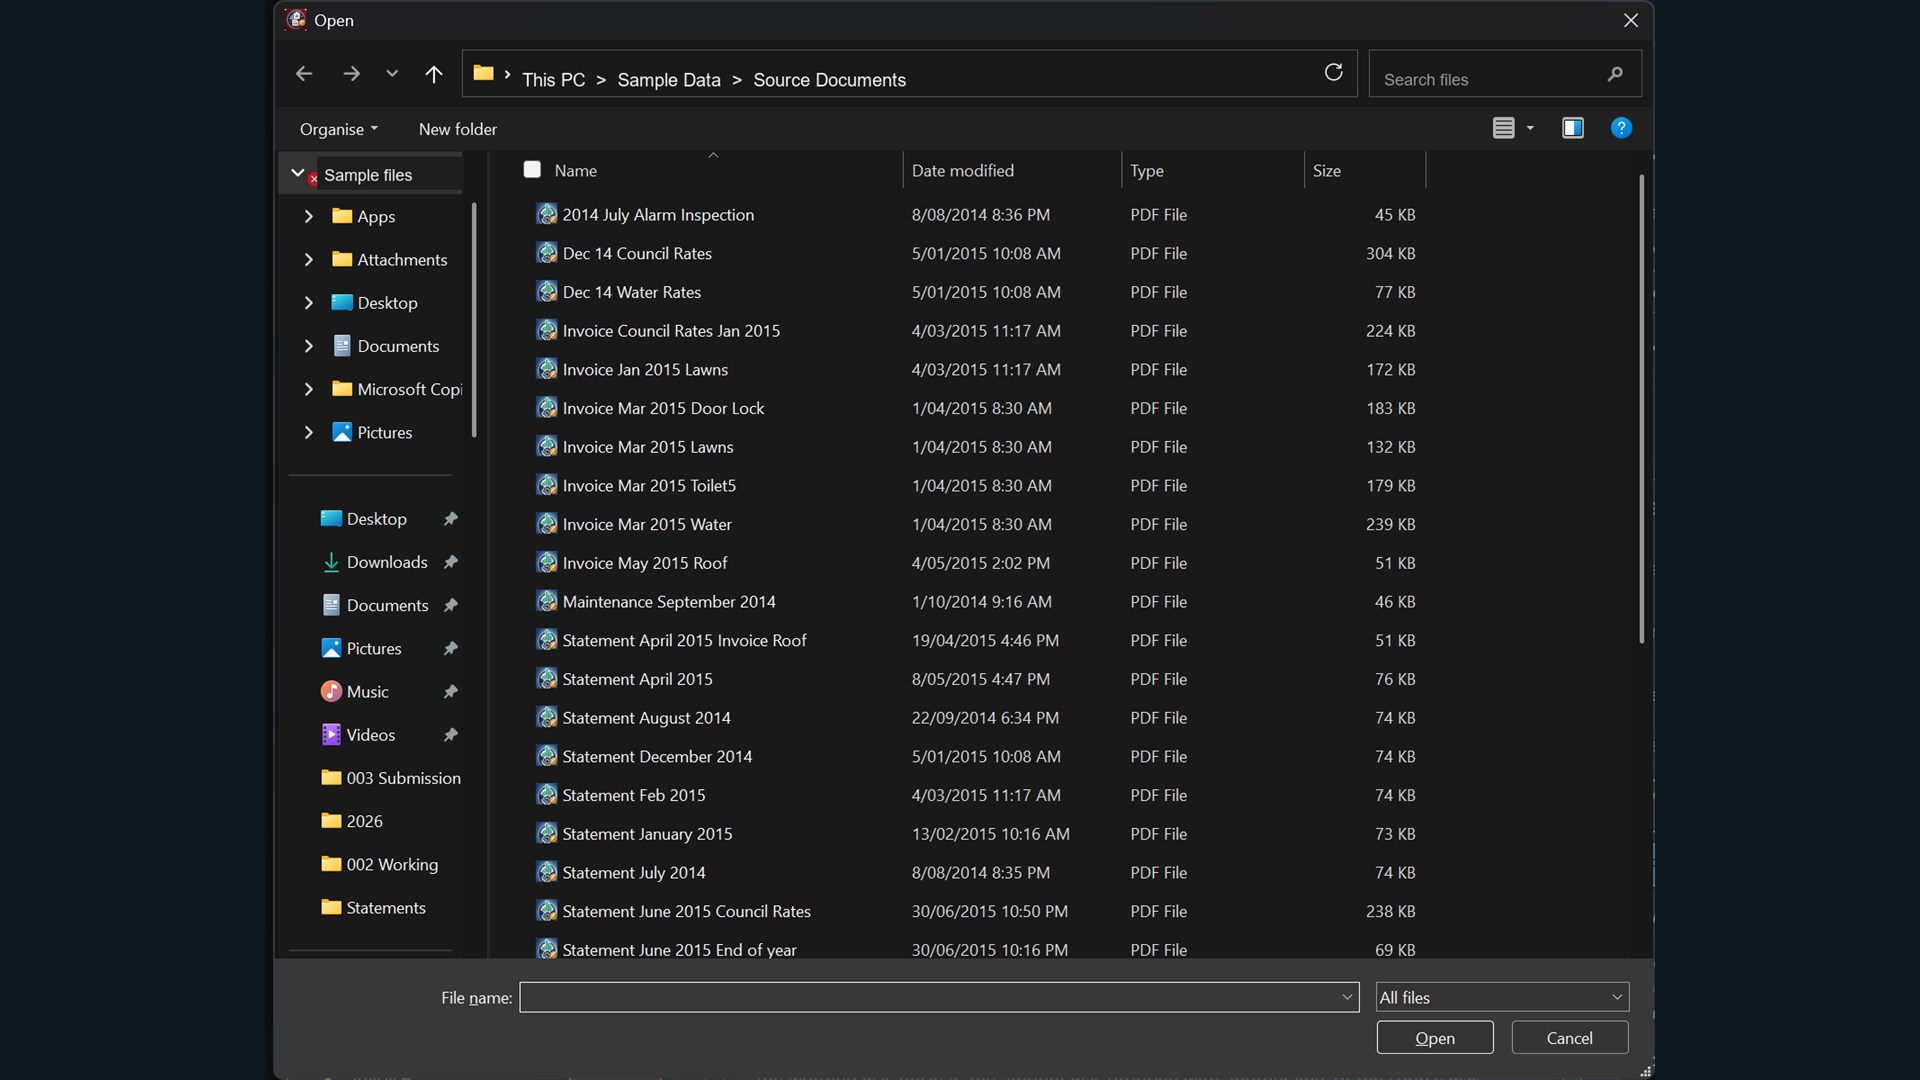Open the Statements folder

point(374,907)
